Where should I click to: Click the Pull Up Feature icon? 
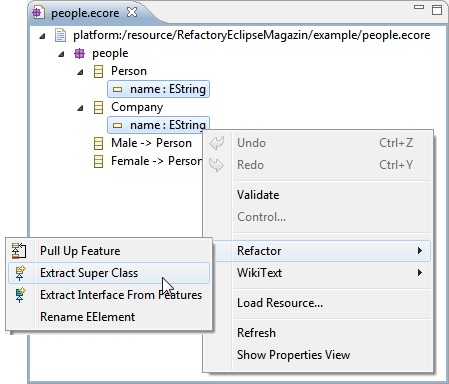pyautogui.click(x=19, y=251)
